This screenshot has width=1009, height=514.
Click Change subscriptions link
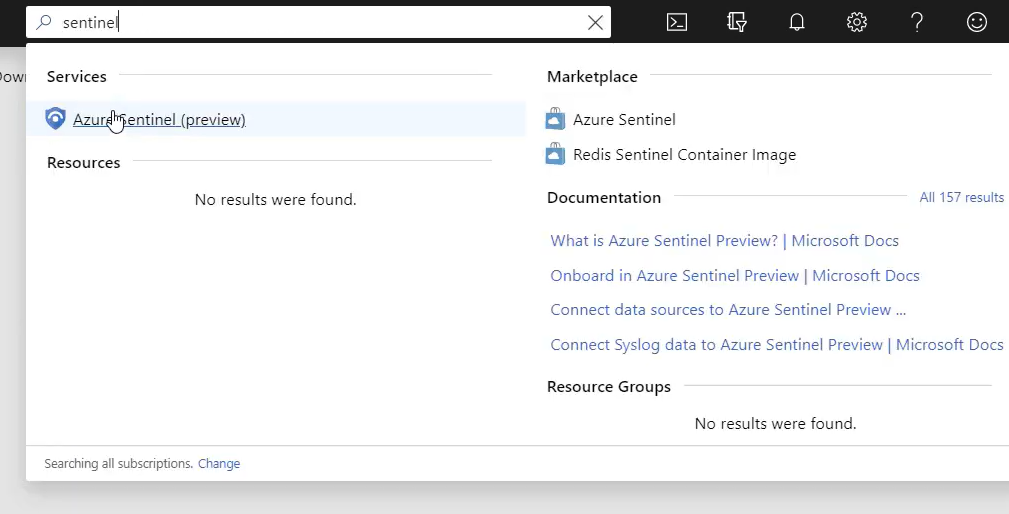tap(219, 463)
